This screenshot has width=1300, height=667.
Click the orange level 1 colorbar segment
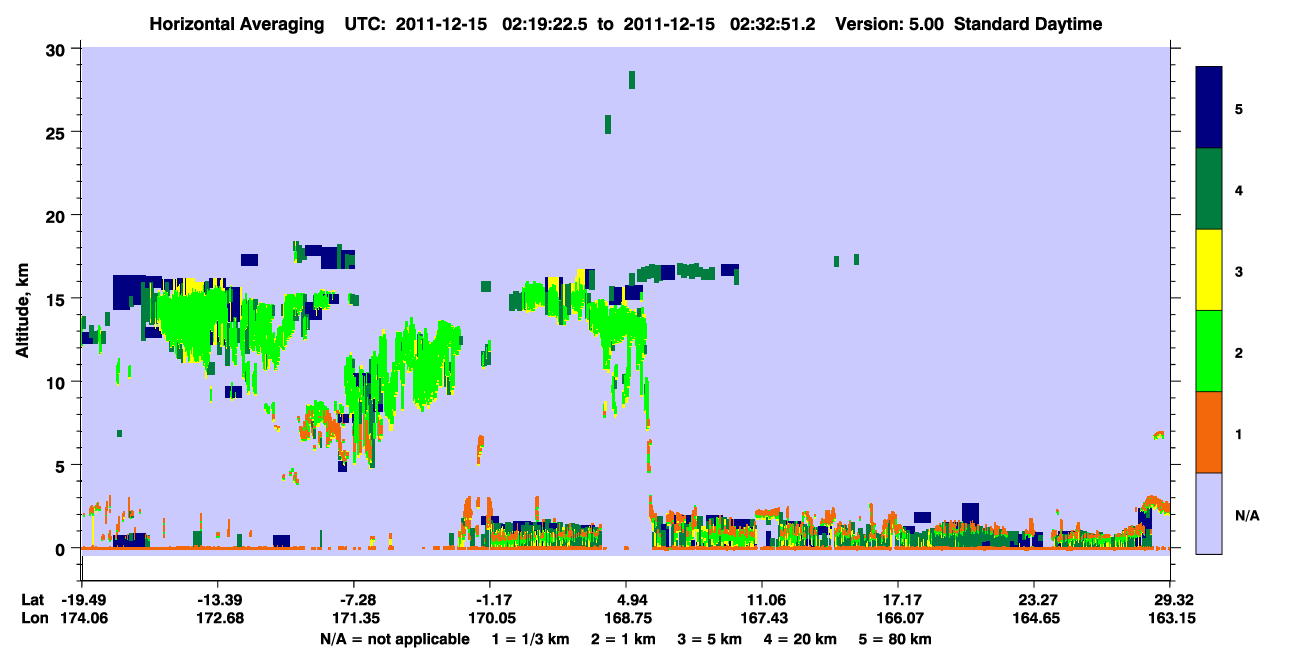1209,432
